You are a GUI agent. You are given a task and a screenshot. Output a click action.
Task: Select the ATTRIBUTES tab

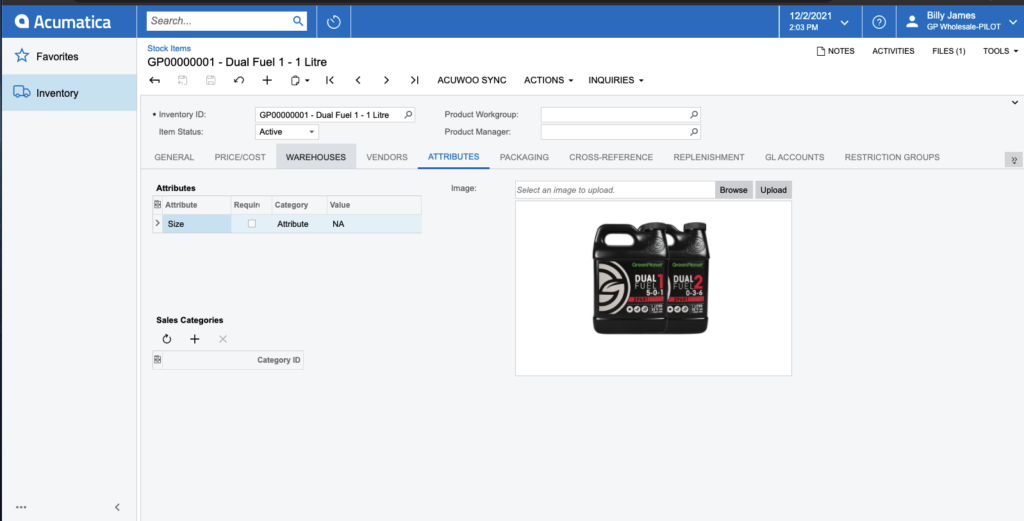coord(454,157)
